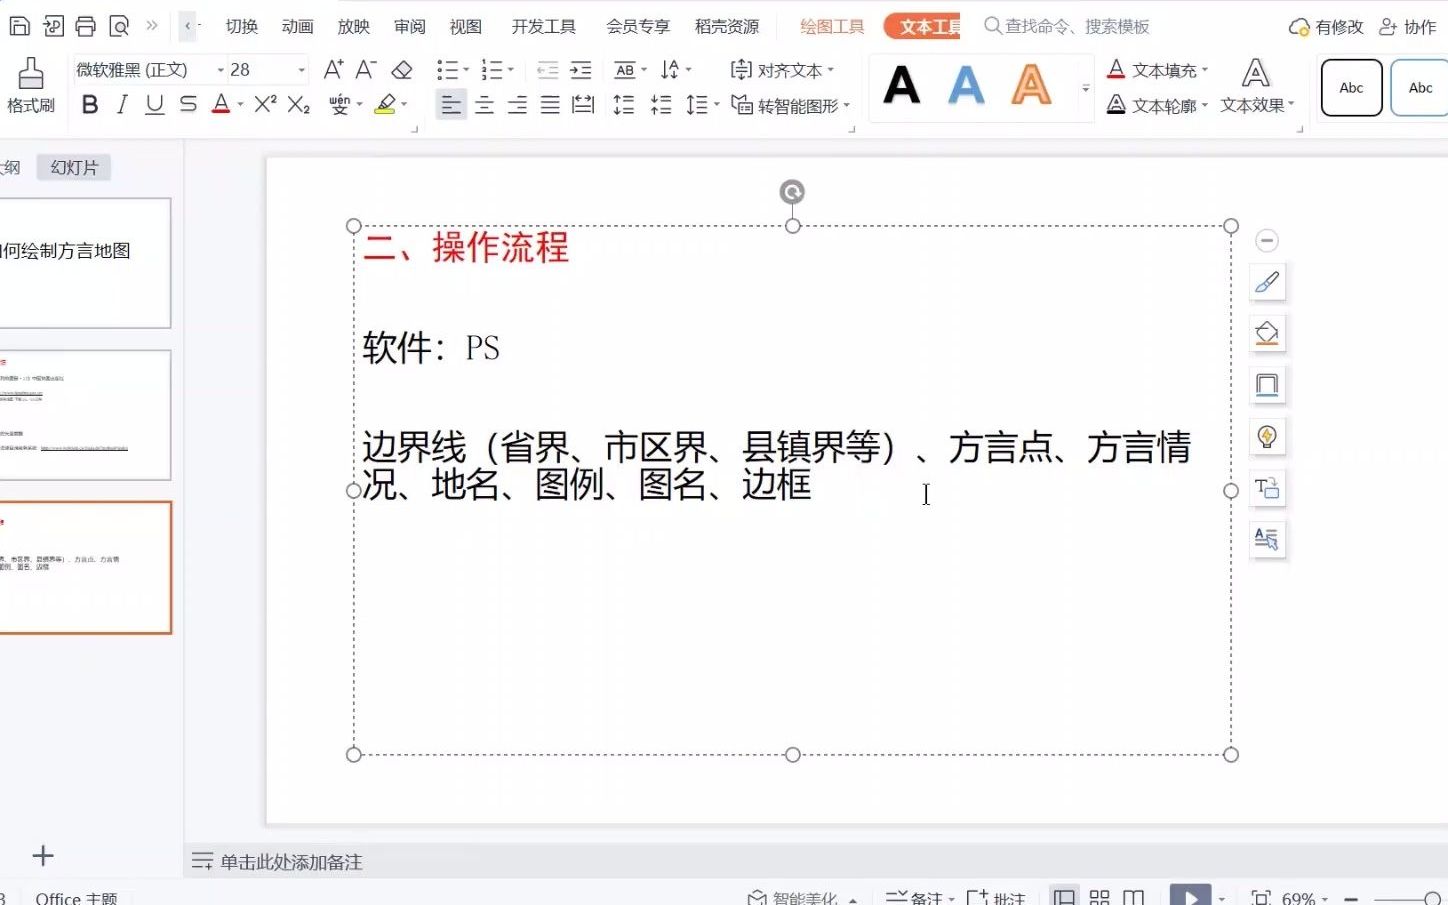Toggle Italic formatting

tap(122, 104)
